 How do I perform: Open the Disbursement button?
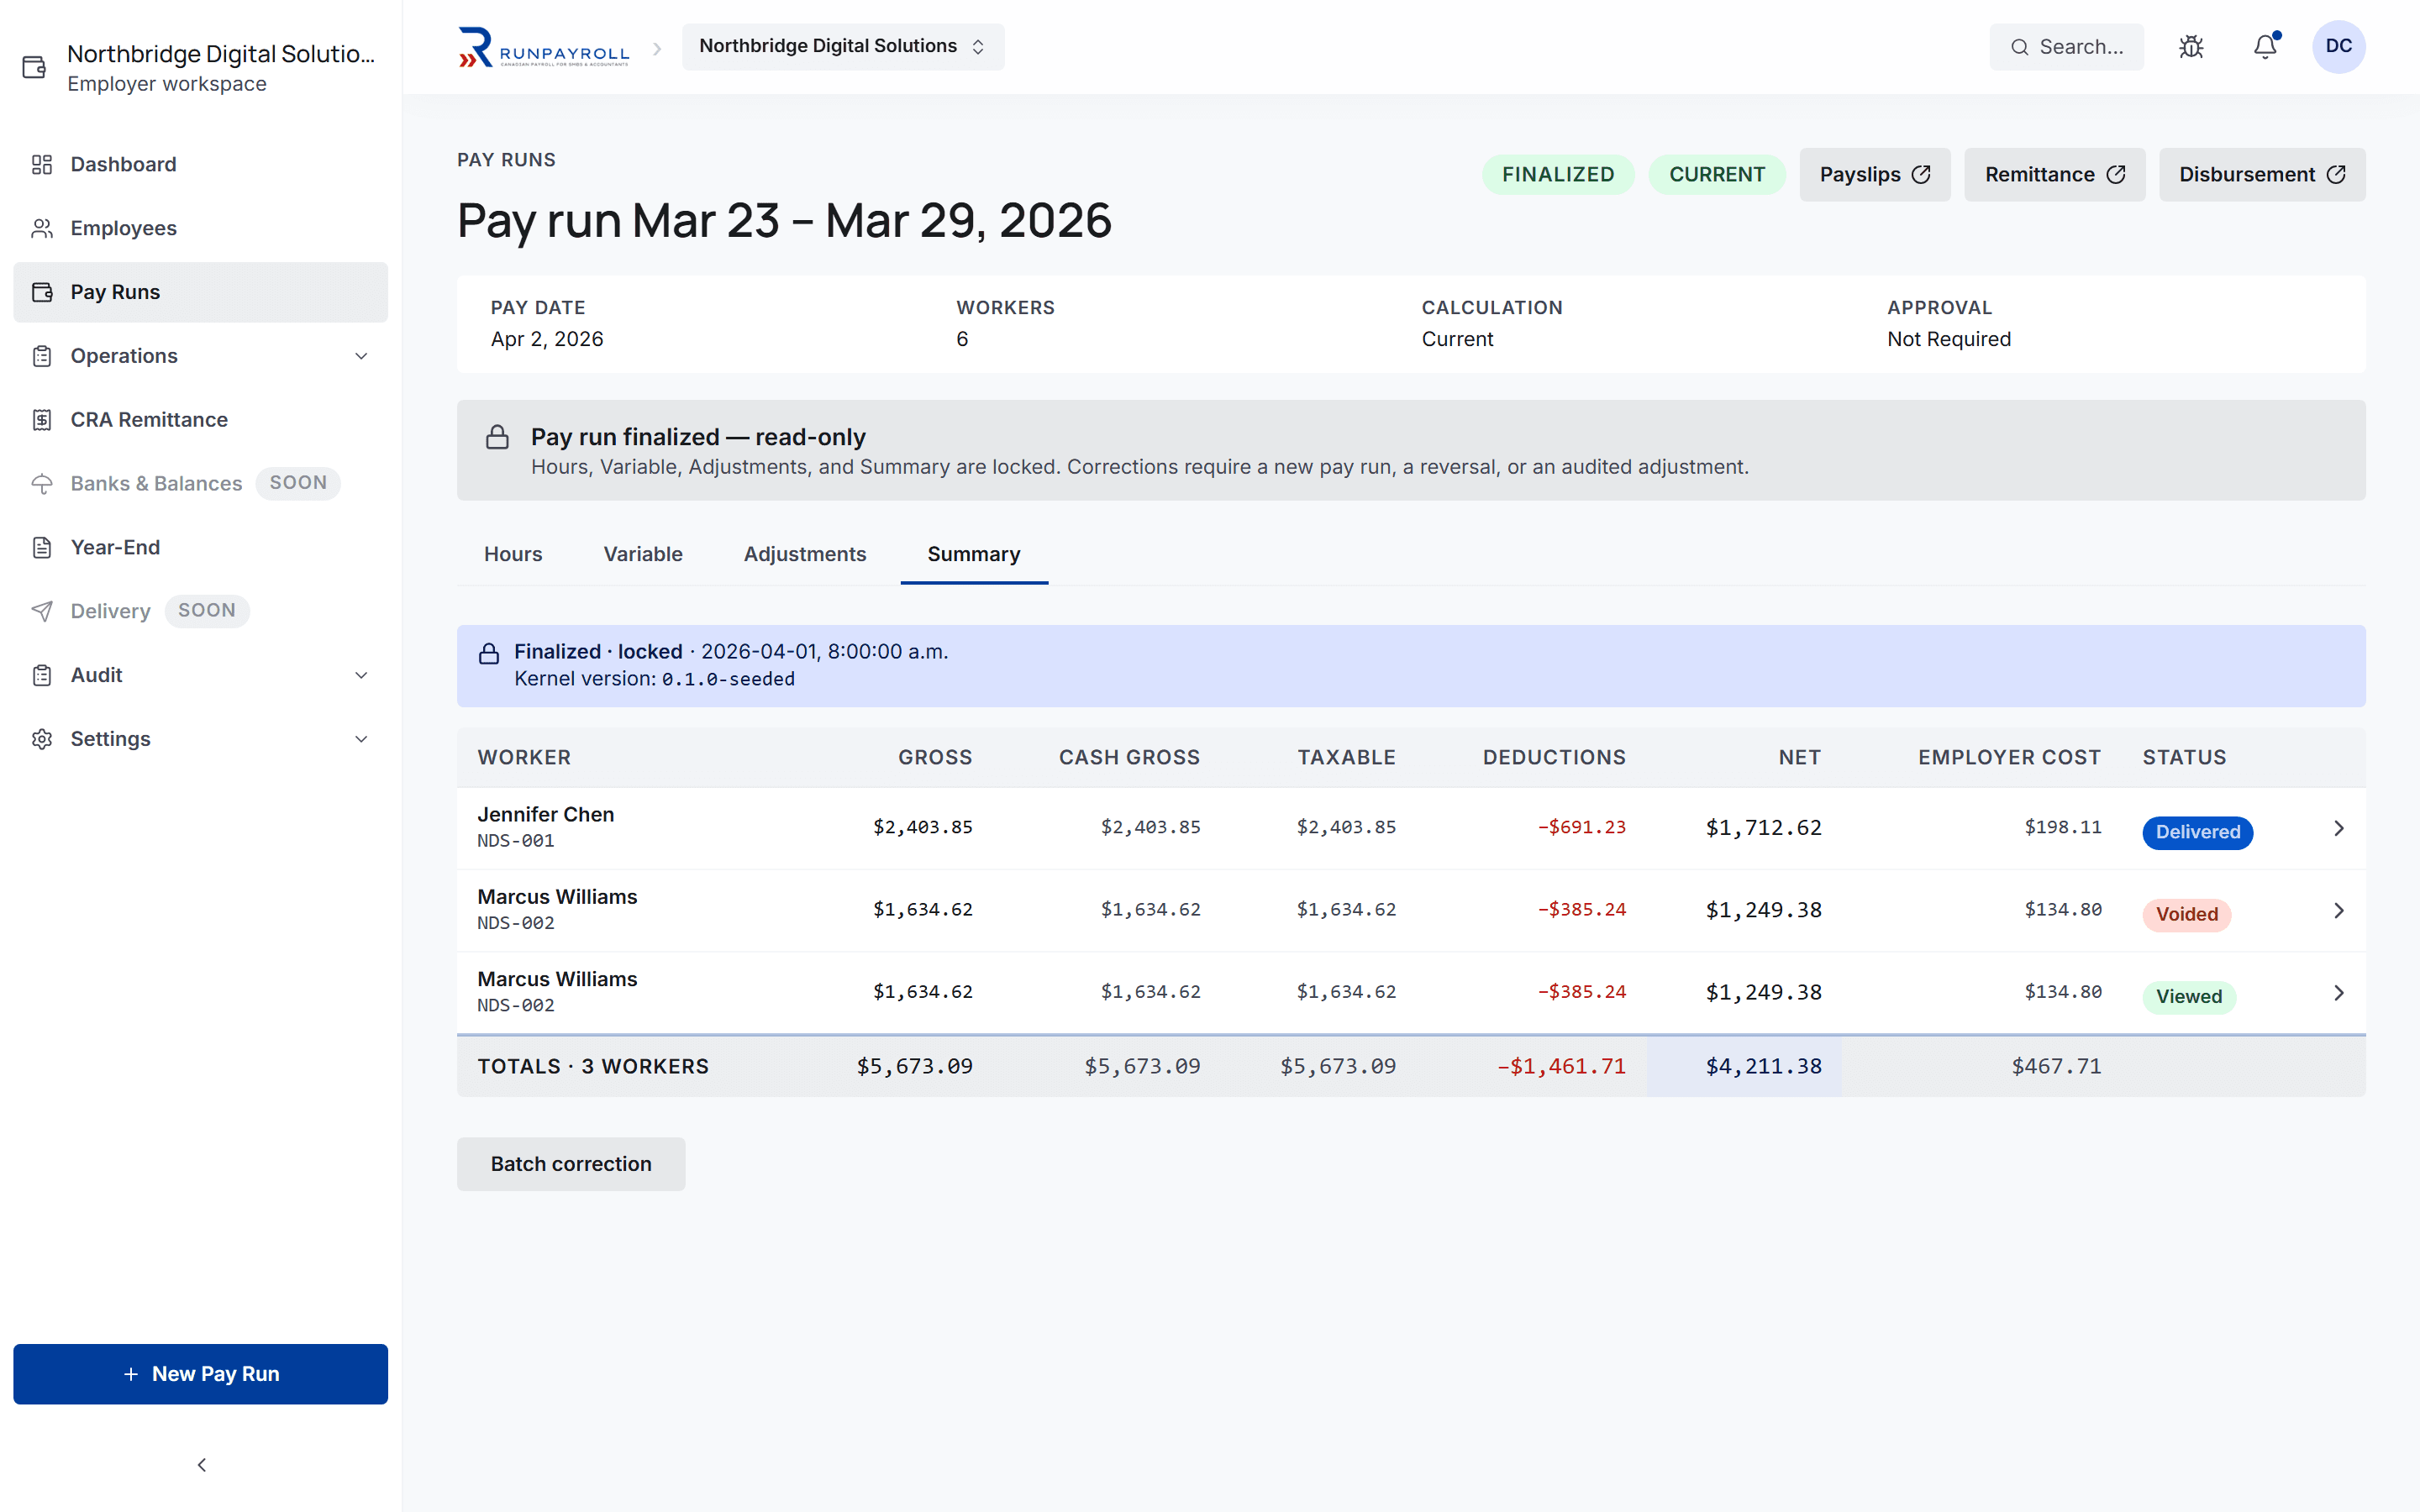2262,175
